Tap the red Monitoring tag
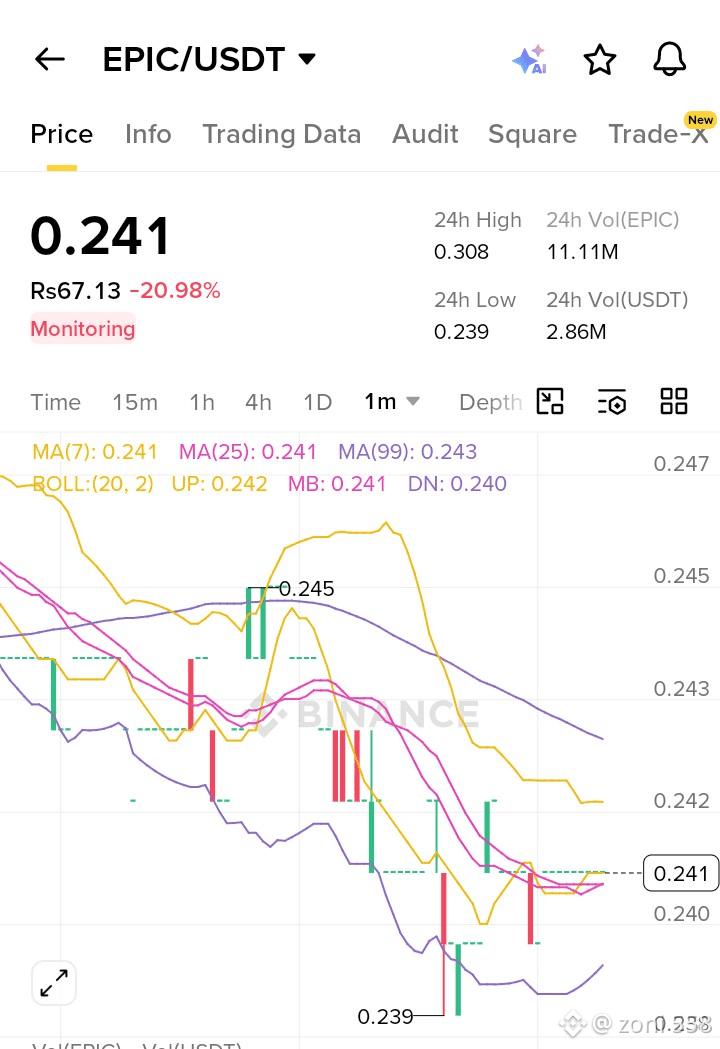The image size is (720, 1049). tap(83, 328)
